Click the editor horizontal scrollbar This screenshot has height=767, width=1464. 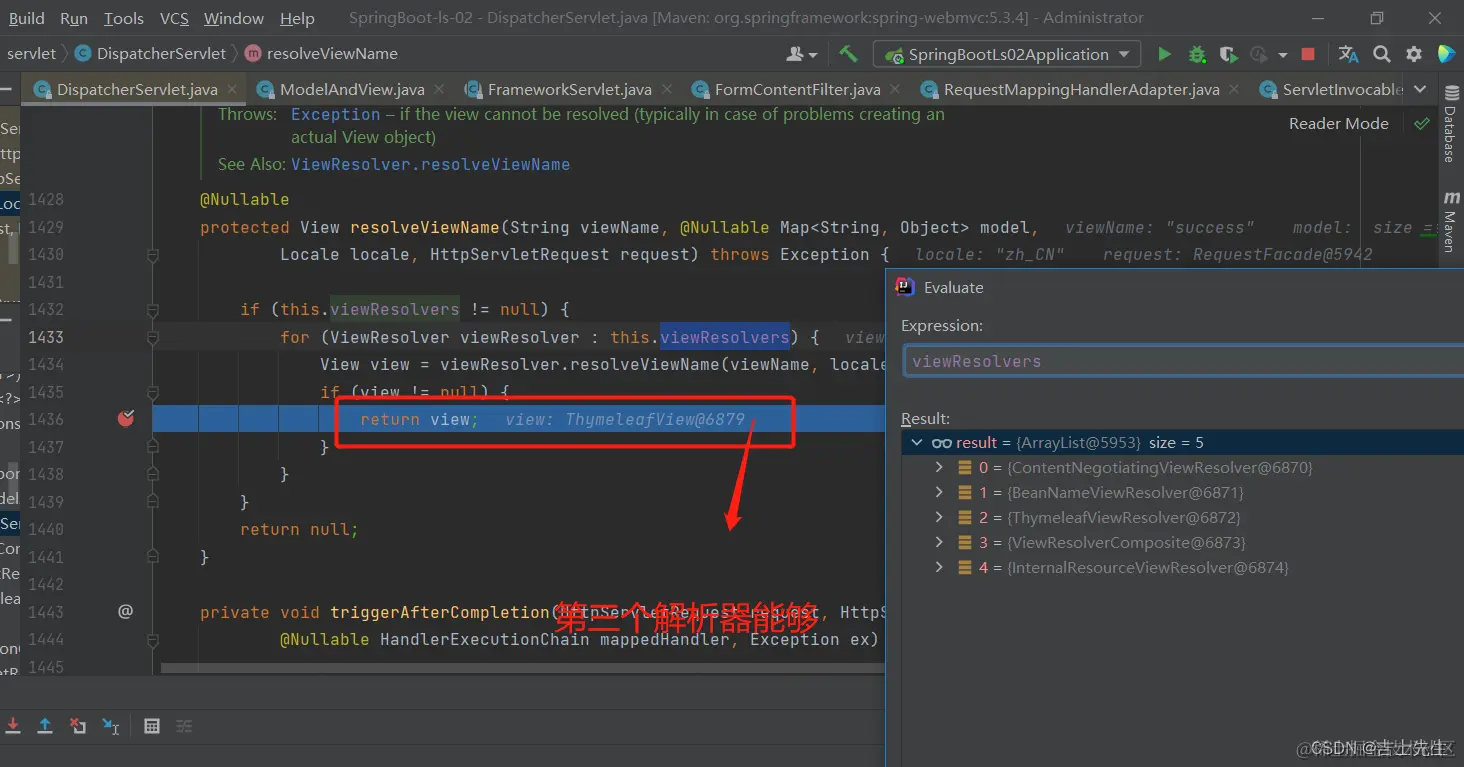pos(522,667)
